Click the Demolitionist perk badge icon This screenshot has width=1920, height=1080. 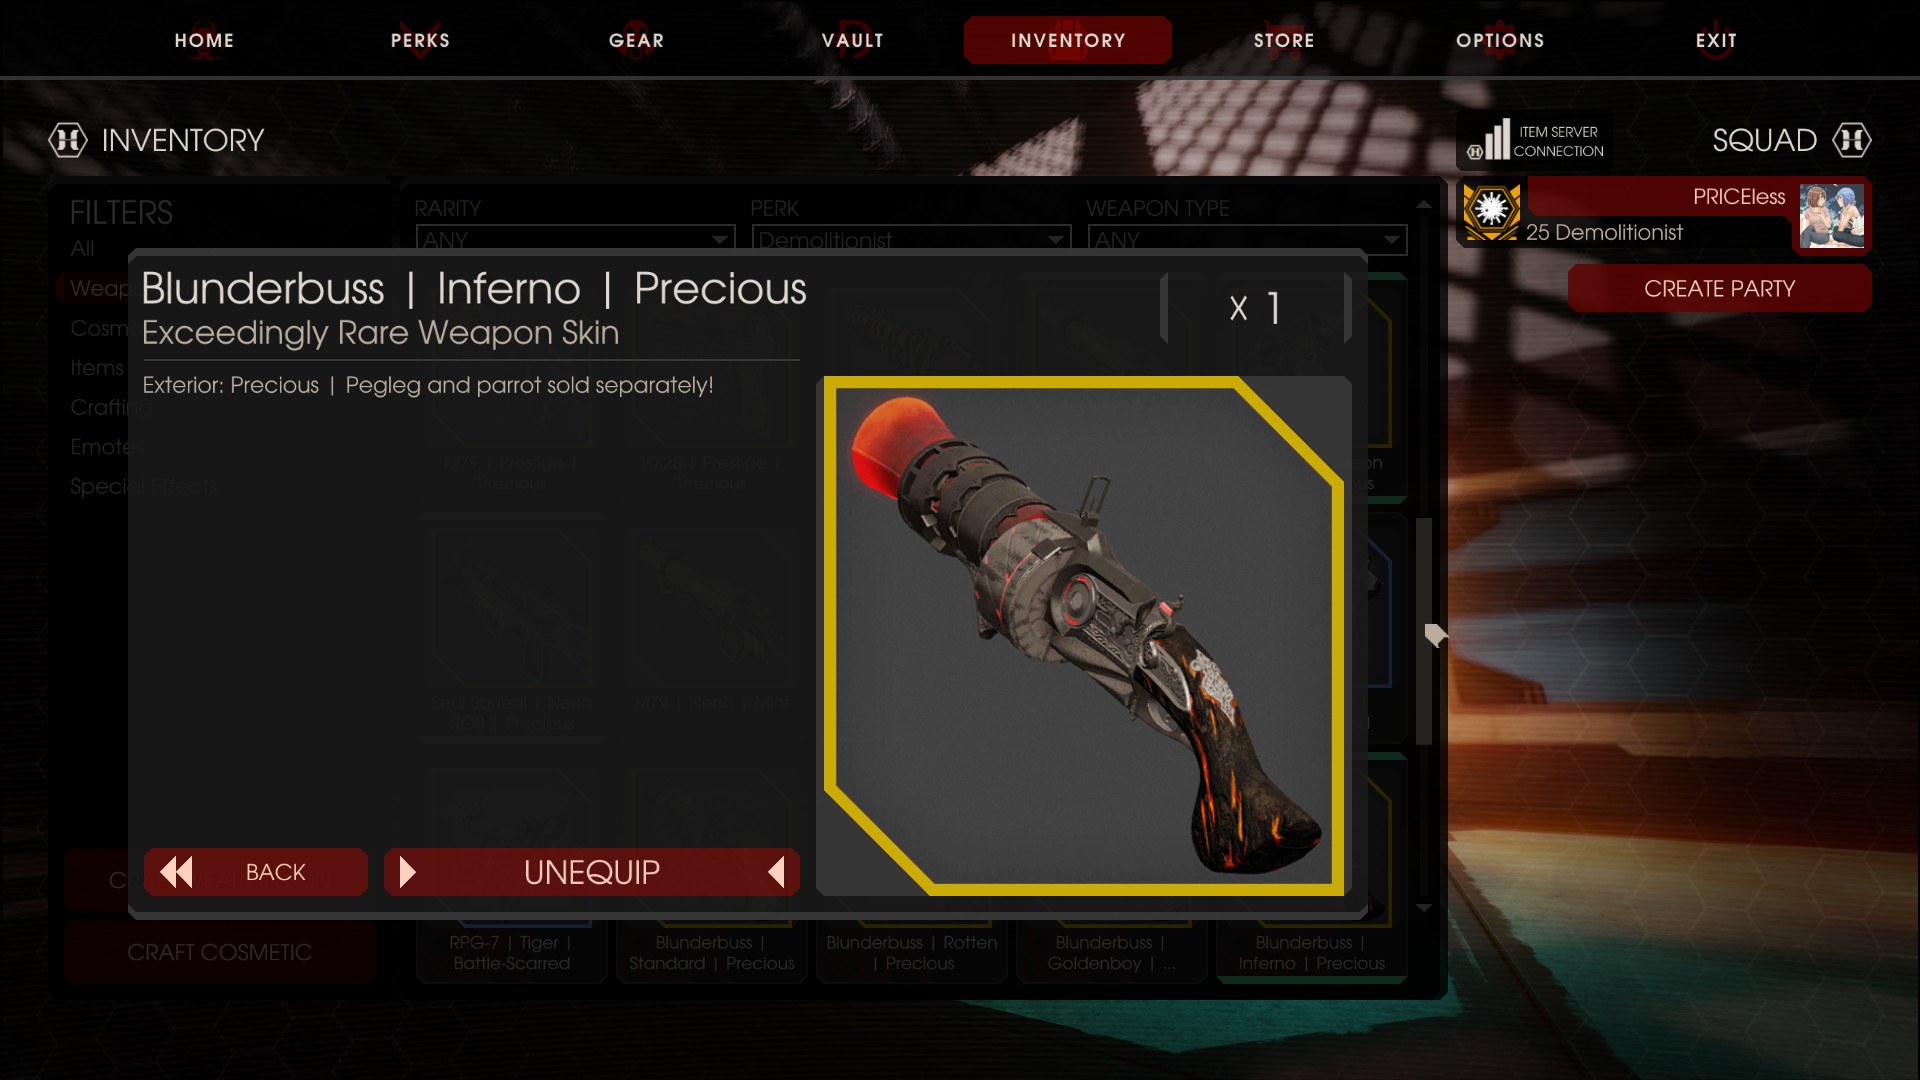[x=1491, y=211]
